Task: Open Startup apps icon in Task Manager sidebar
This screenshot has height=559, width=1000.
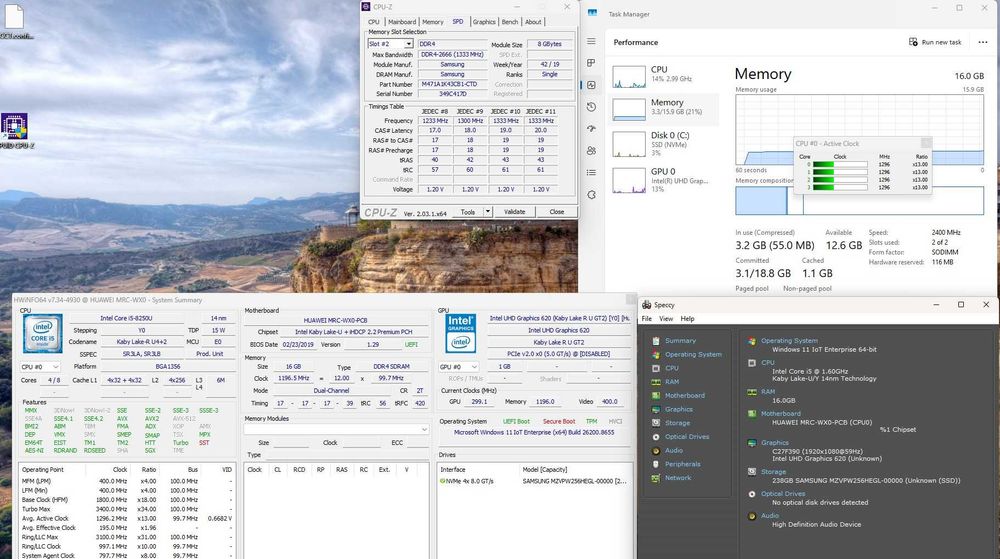Action: [591, 129]
